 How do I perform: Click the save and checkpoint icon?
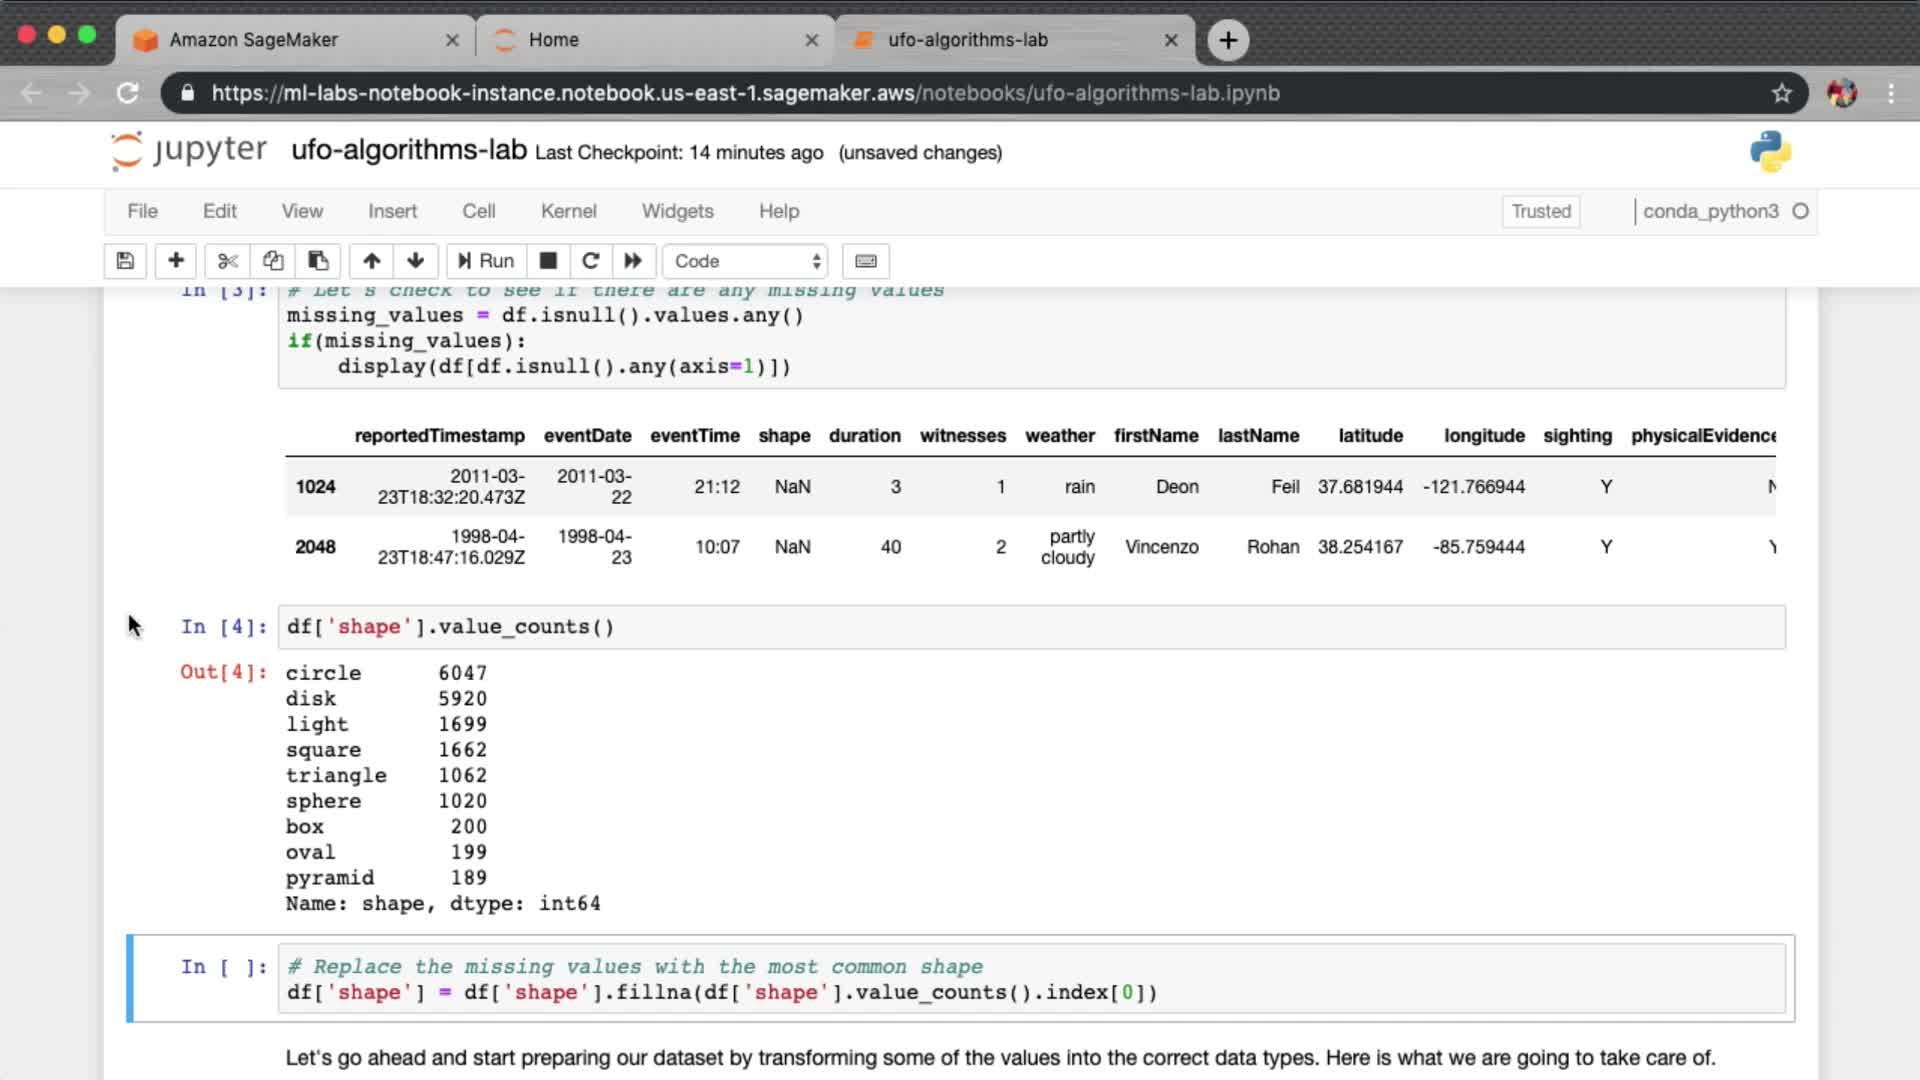(125, 261)
